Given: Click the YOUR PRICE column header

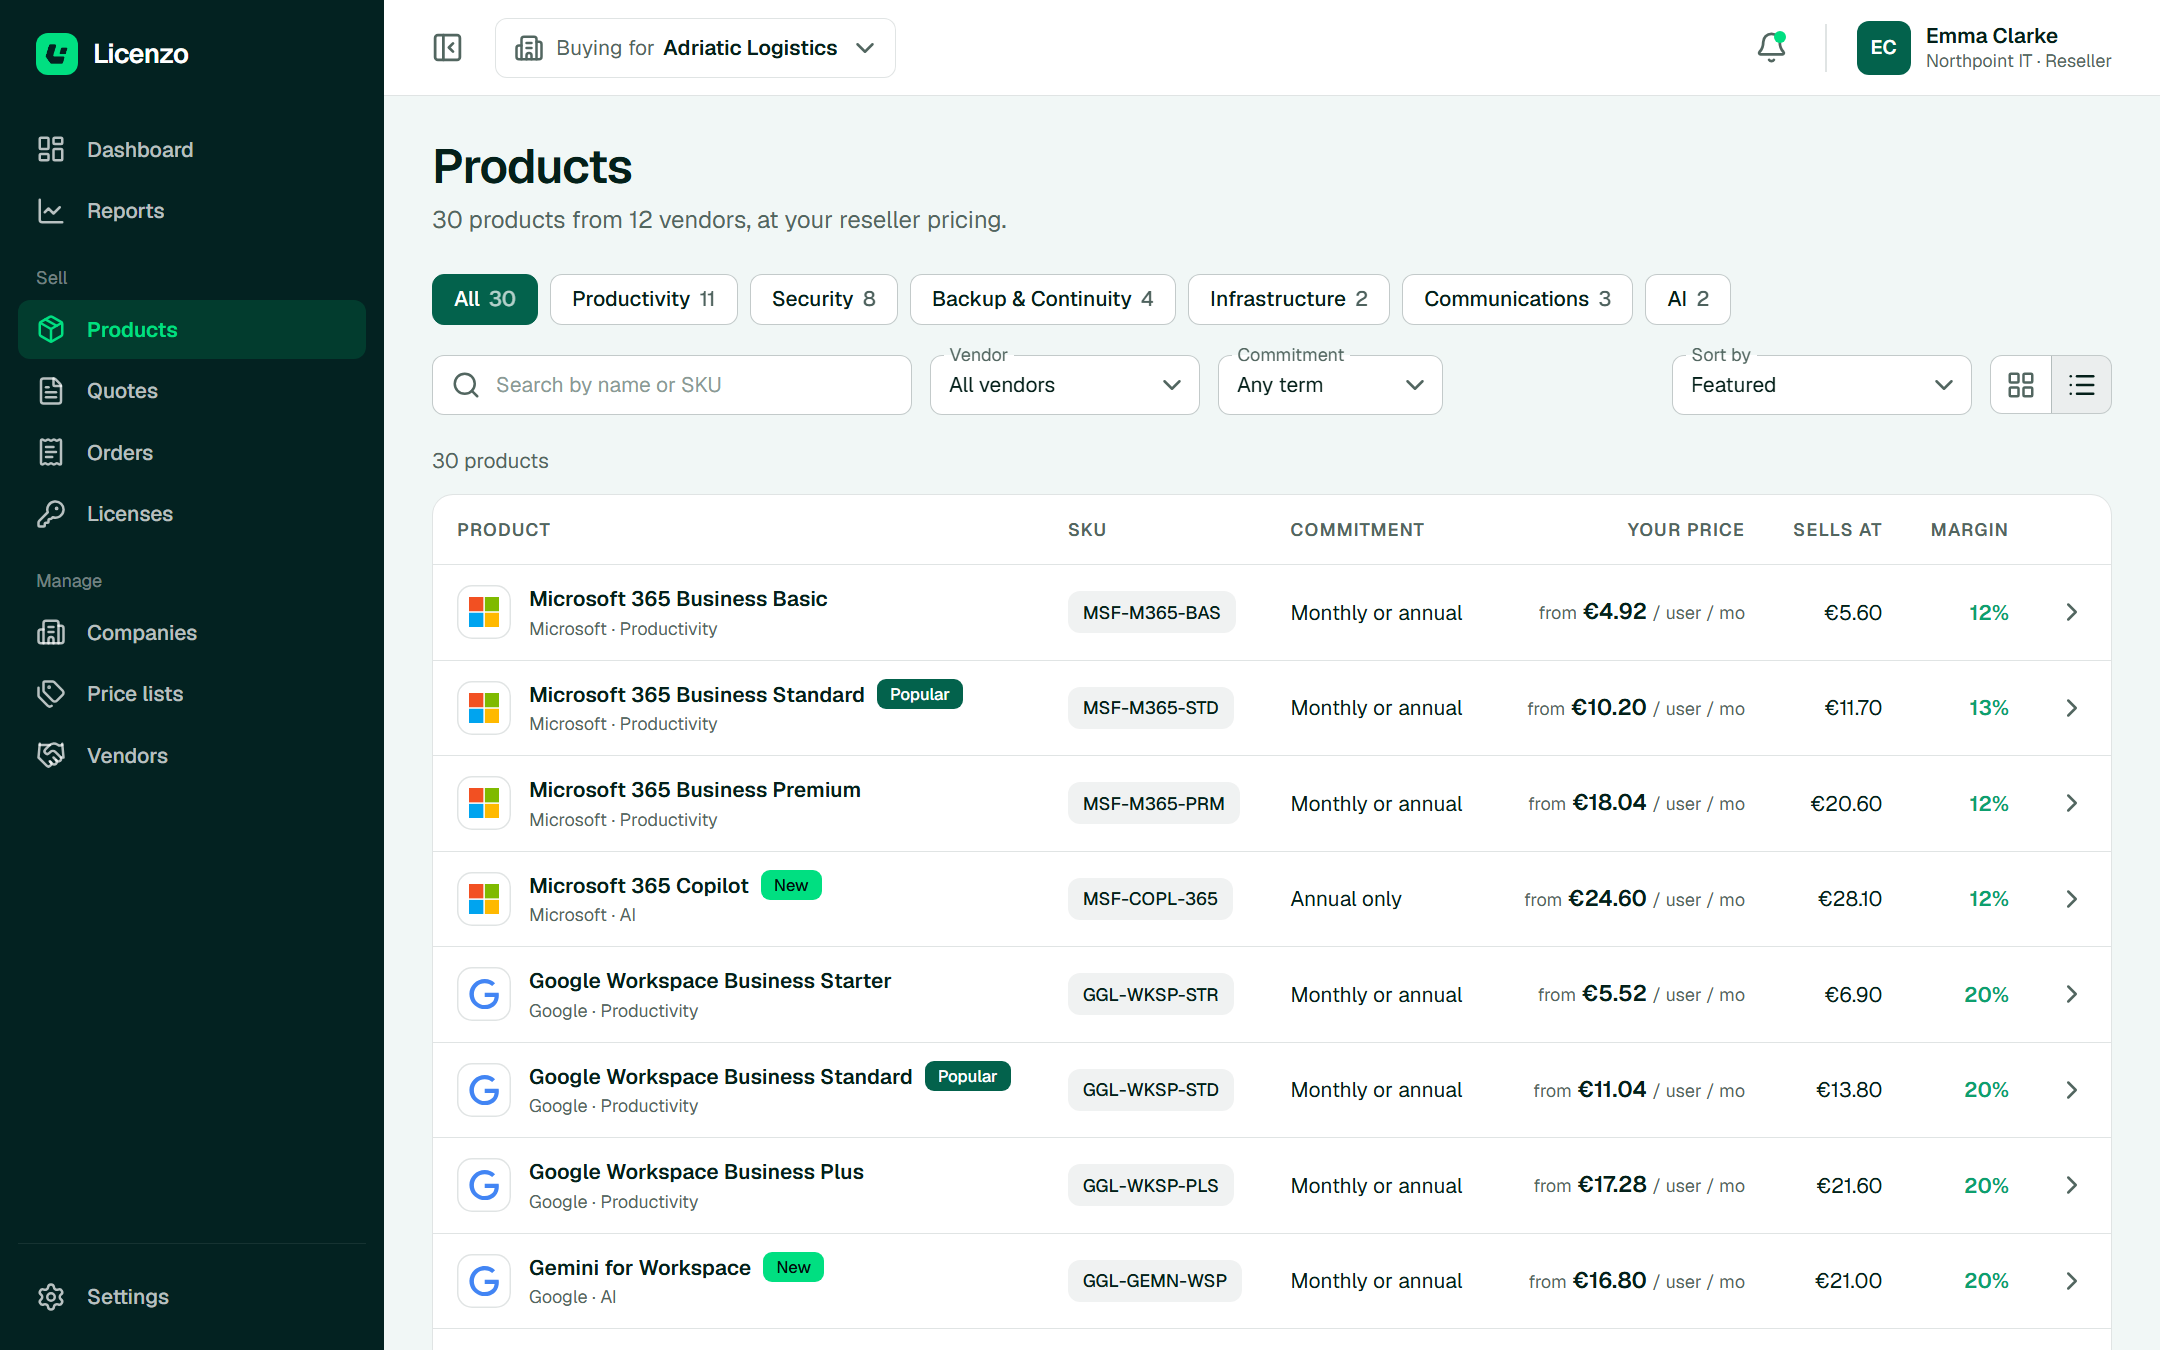Looking at the screenshot, I should pyautogui.click(x=1685, y=530).
